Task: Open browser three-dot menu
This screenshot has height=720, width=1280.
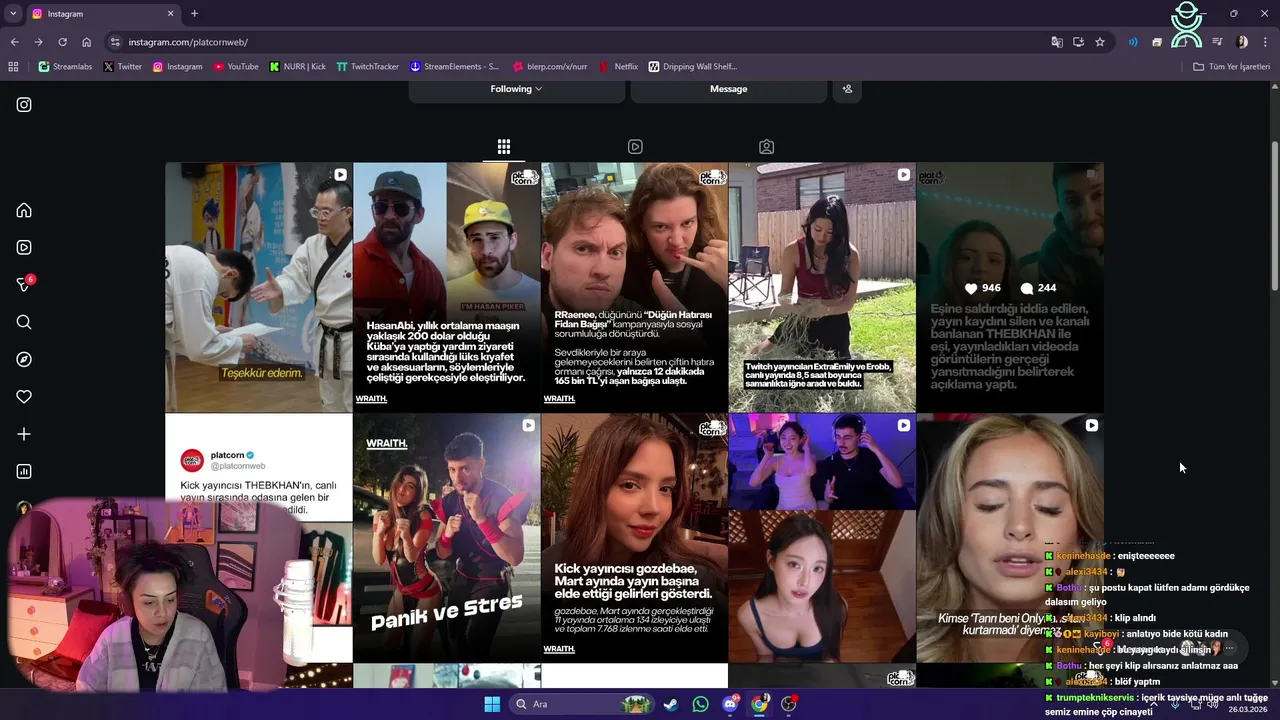Action: pos(1266,42)
